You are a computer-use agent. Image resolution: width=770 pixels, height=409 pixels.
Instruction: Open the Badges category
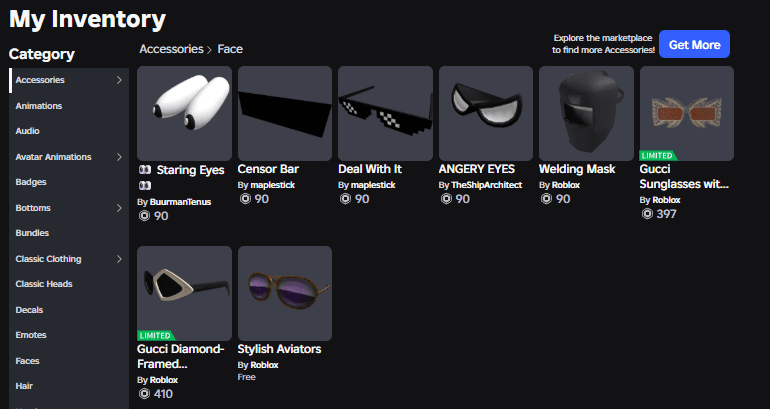click(x=31, y=182)
